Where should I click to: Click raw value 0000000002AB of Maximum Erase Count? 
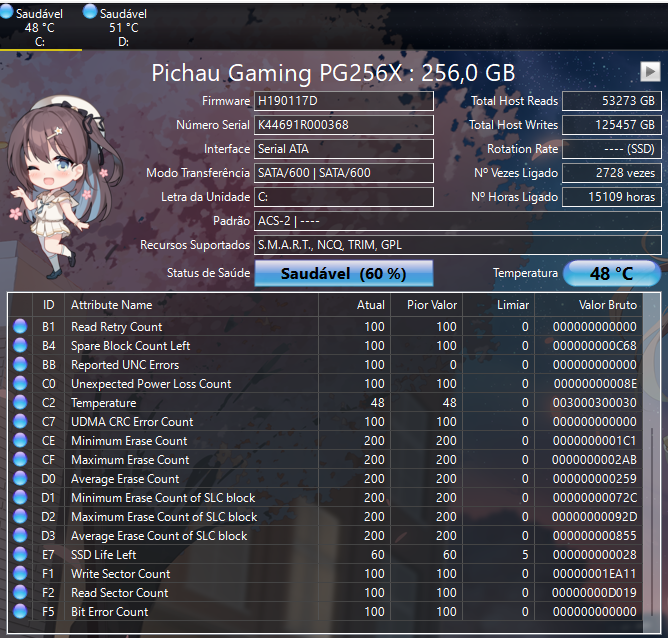(594, 460)
